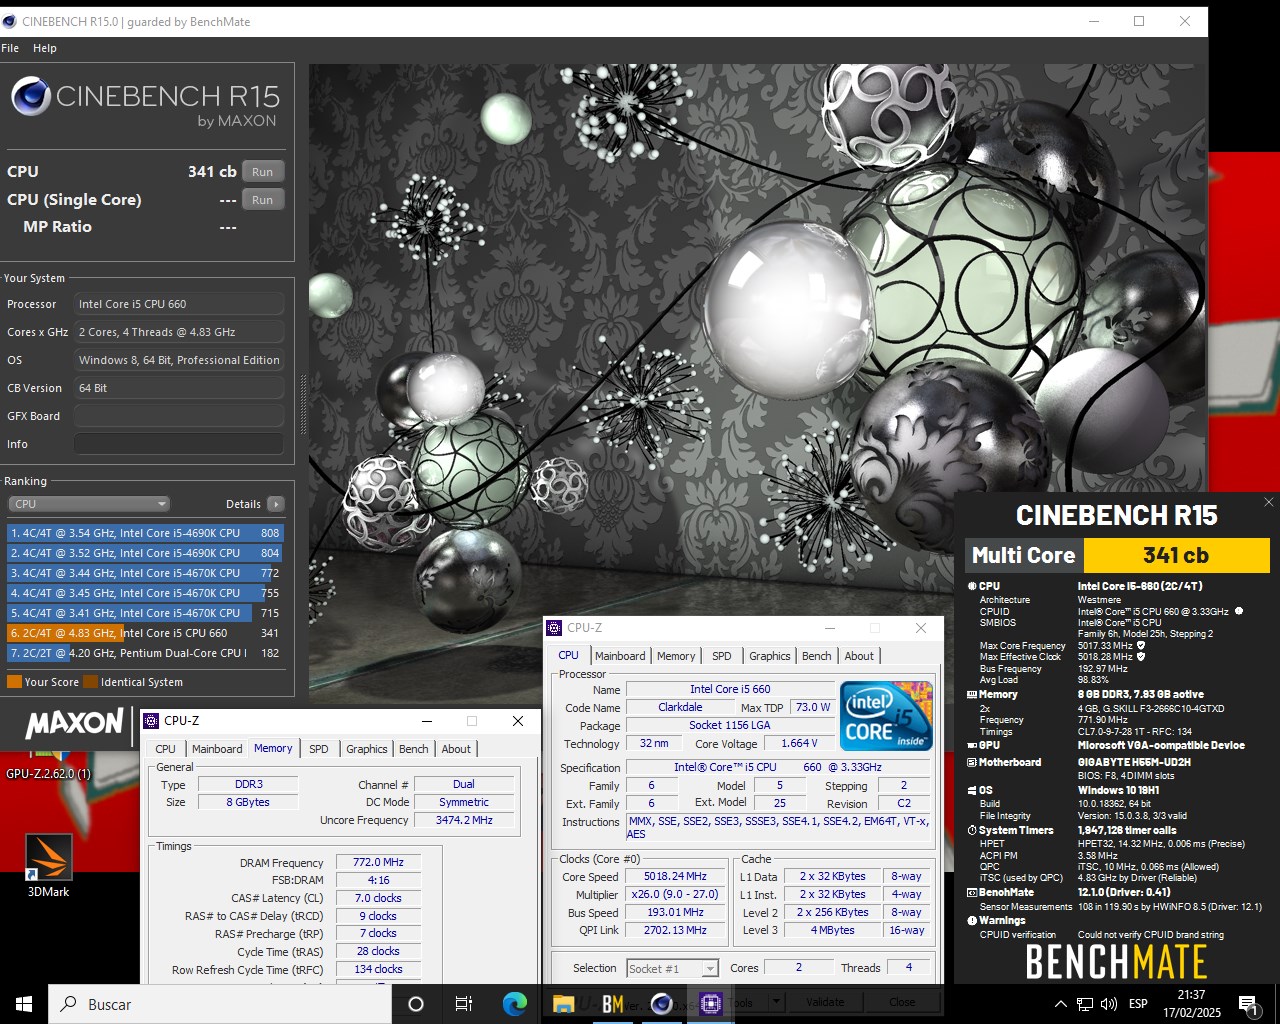
Task: Click the DRAM Frequency 772.0 MHz value
Action: [x=378, y=862]
